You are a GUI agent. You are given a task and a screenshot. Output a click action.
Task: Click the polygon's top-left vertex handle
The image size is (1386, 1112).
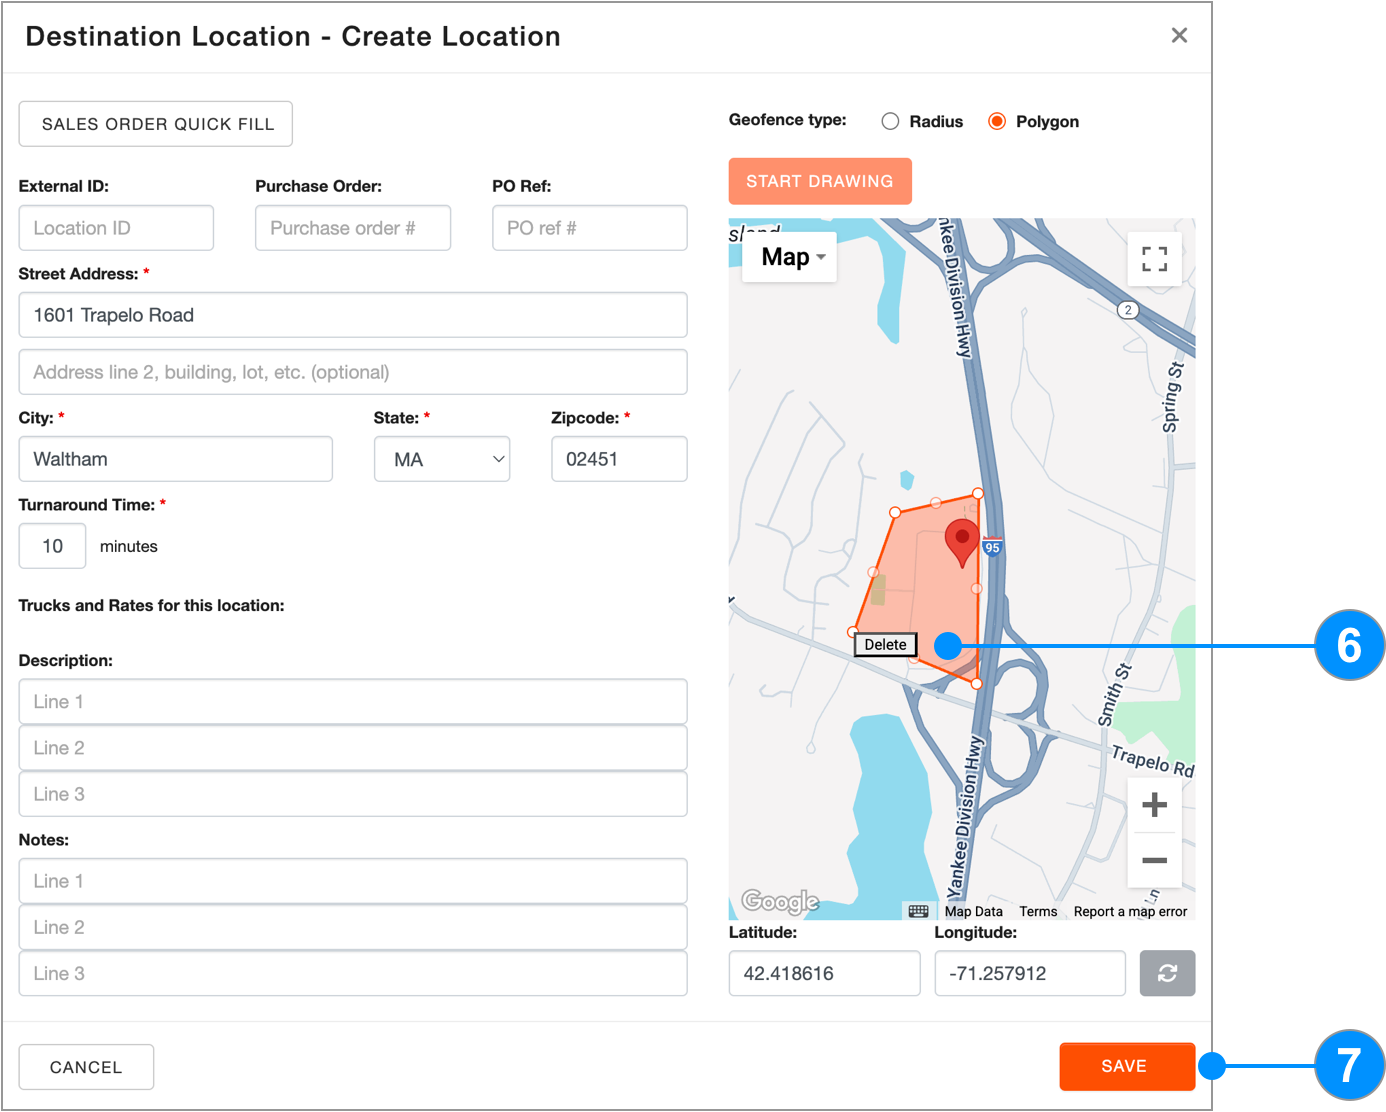point(895,512)
